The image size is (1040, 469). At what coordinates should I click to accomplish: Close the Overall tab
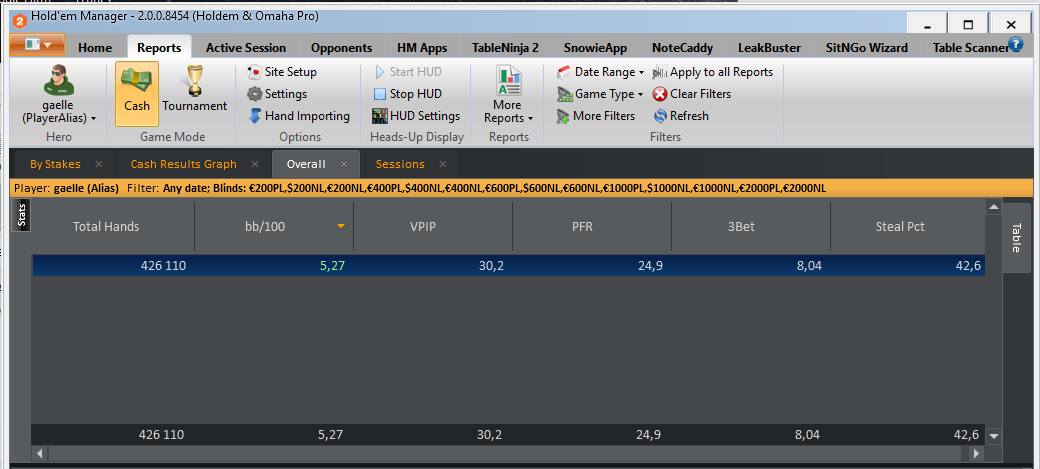click(x=344, y=164)
